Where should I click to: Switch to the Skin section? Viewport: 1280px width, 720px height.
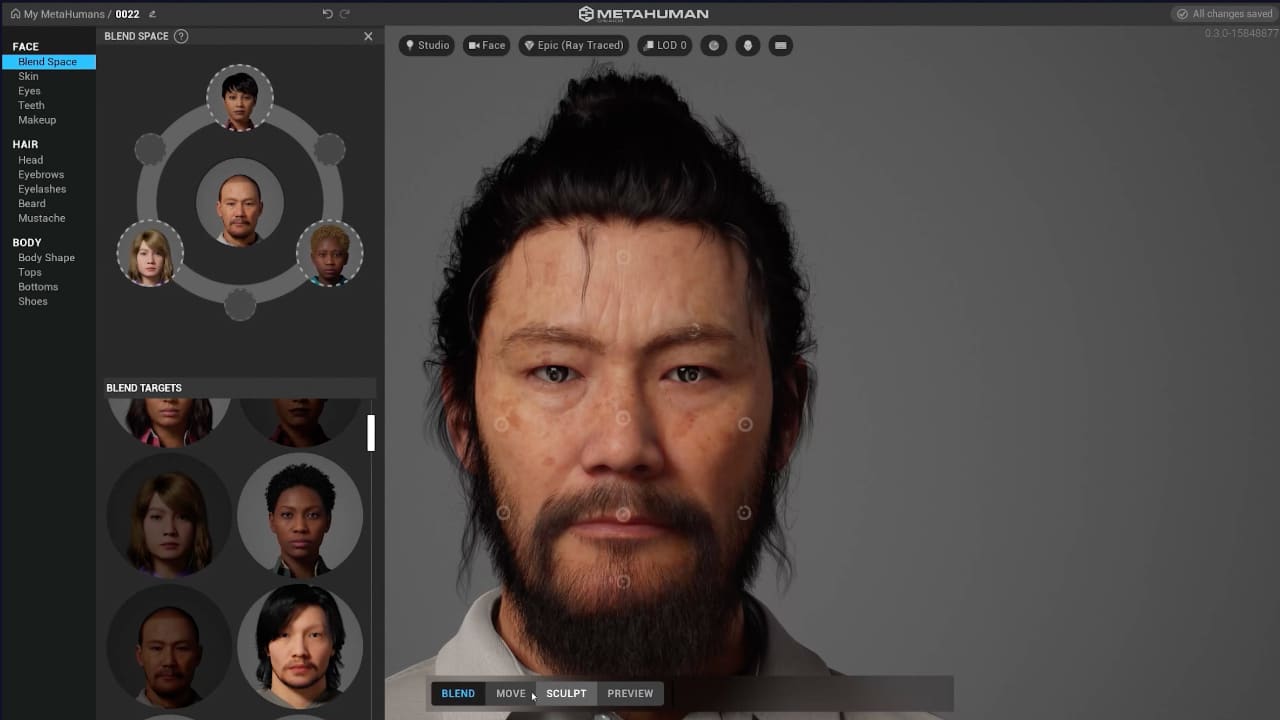28,76
